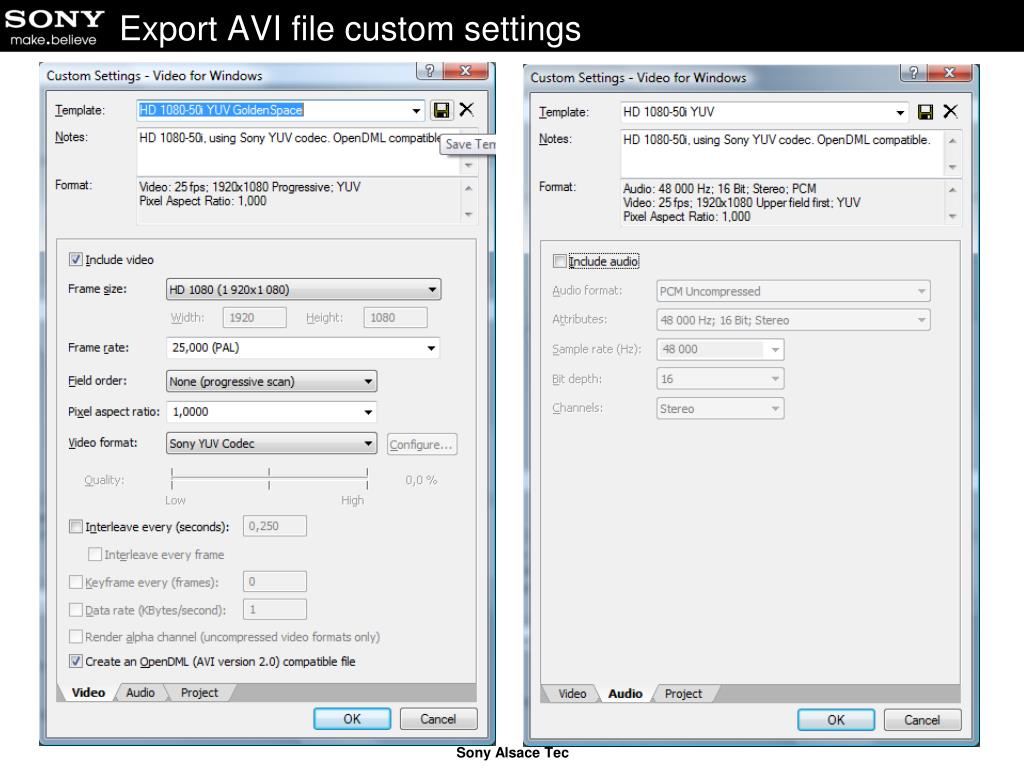Viewport: 1024px width, 768px height.
Task: Click Width field showing 1920
Action: 254,317
